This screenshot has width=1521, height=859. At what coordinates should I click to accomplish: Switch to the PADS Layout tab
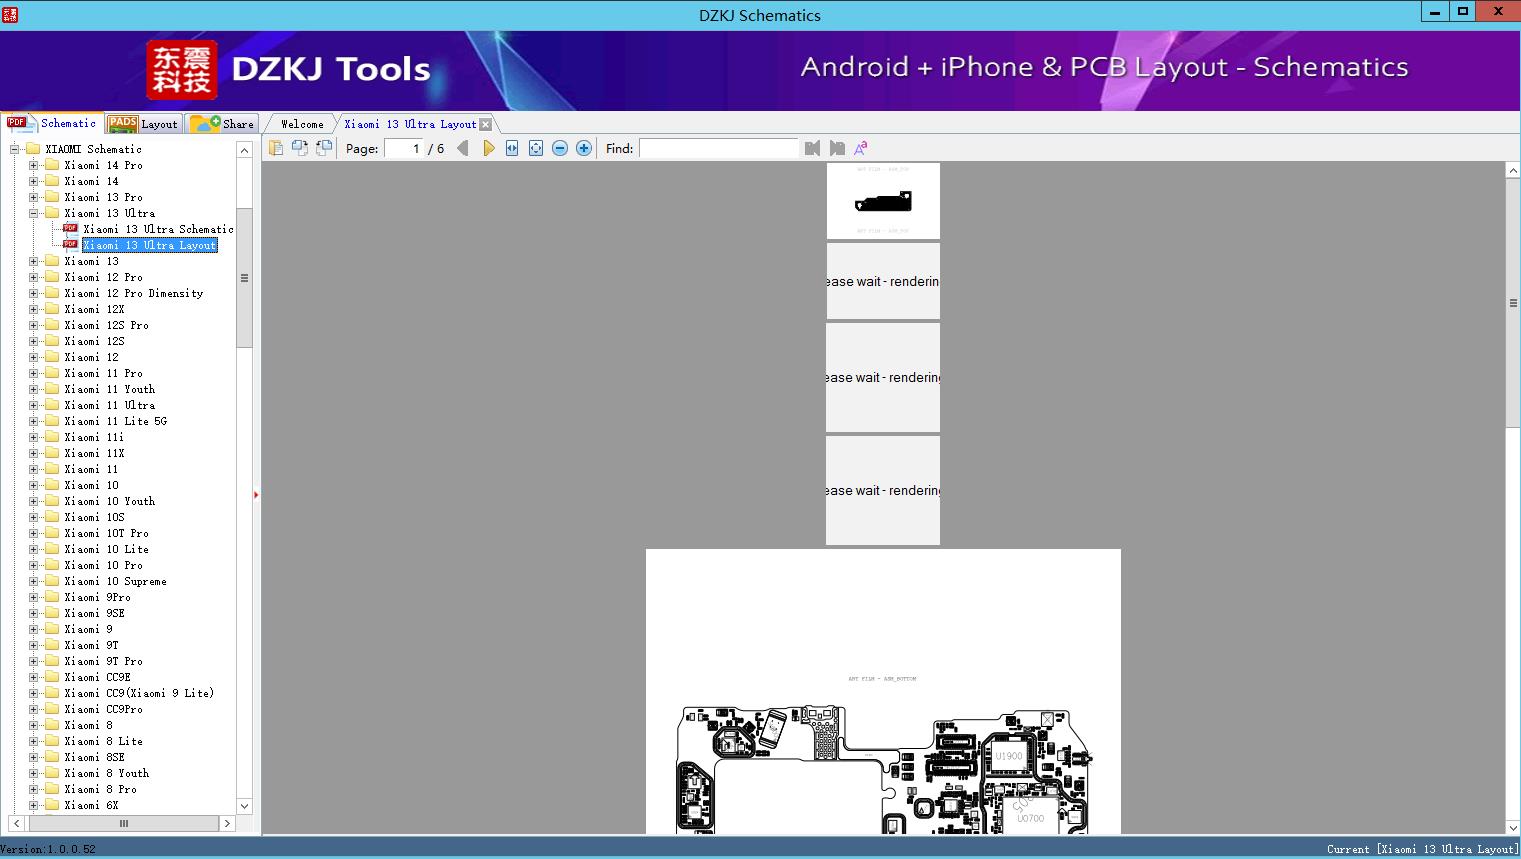(143, 124)
